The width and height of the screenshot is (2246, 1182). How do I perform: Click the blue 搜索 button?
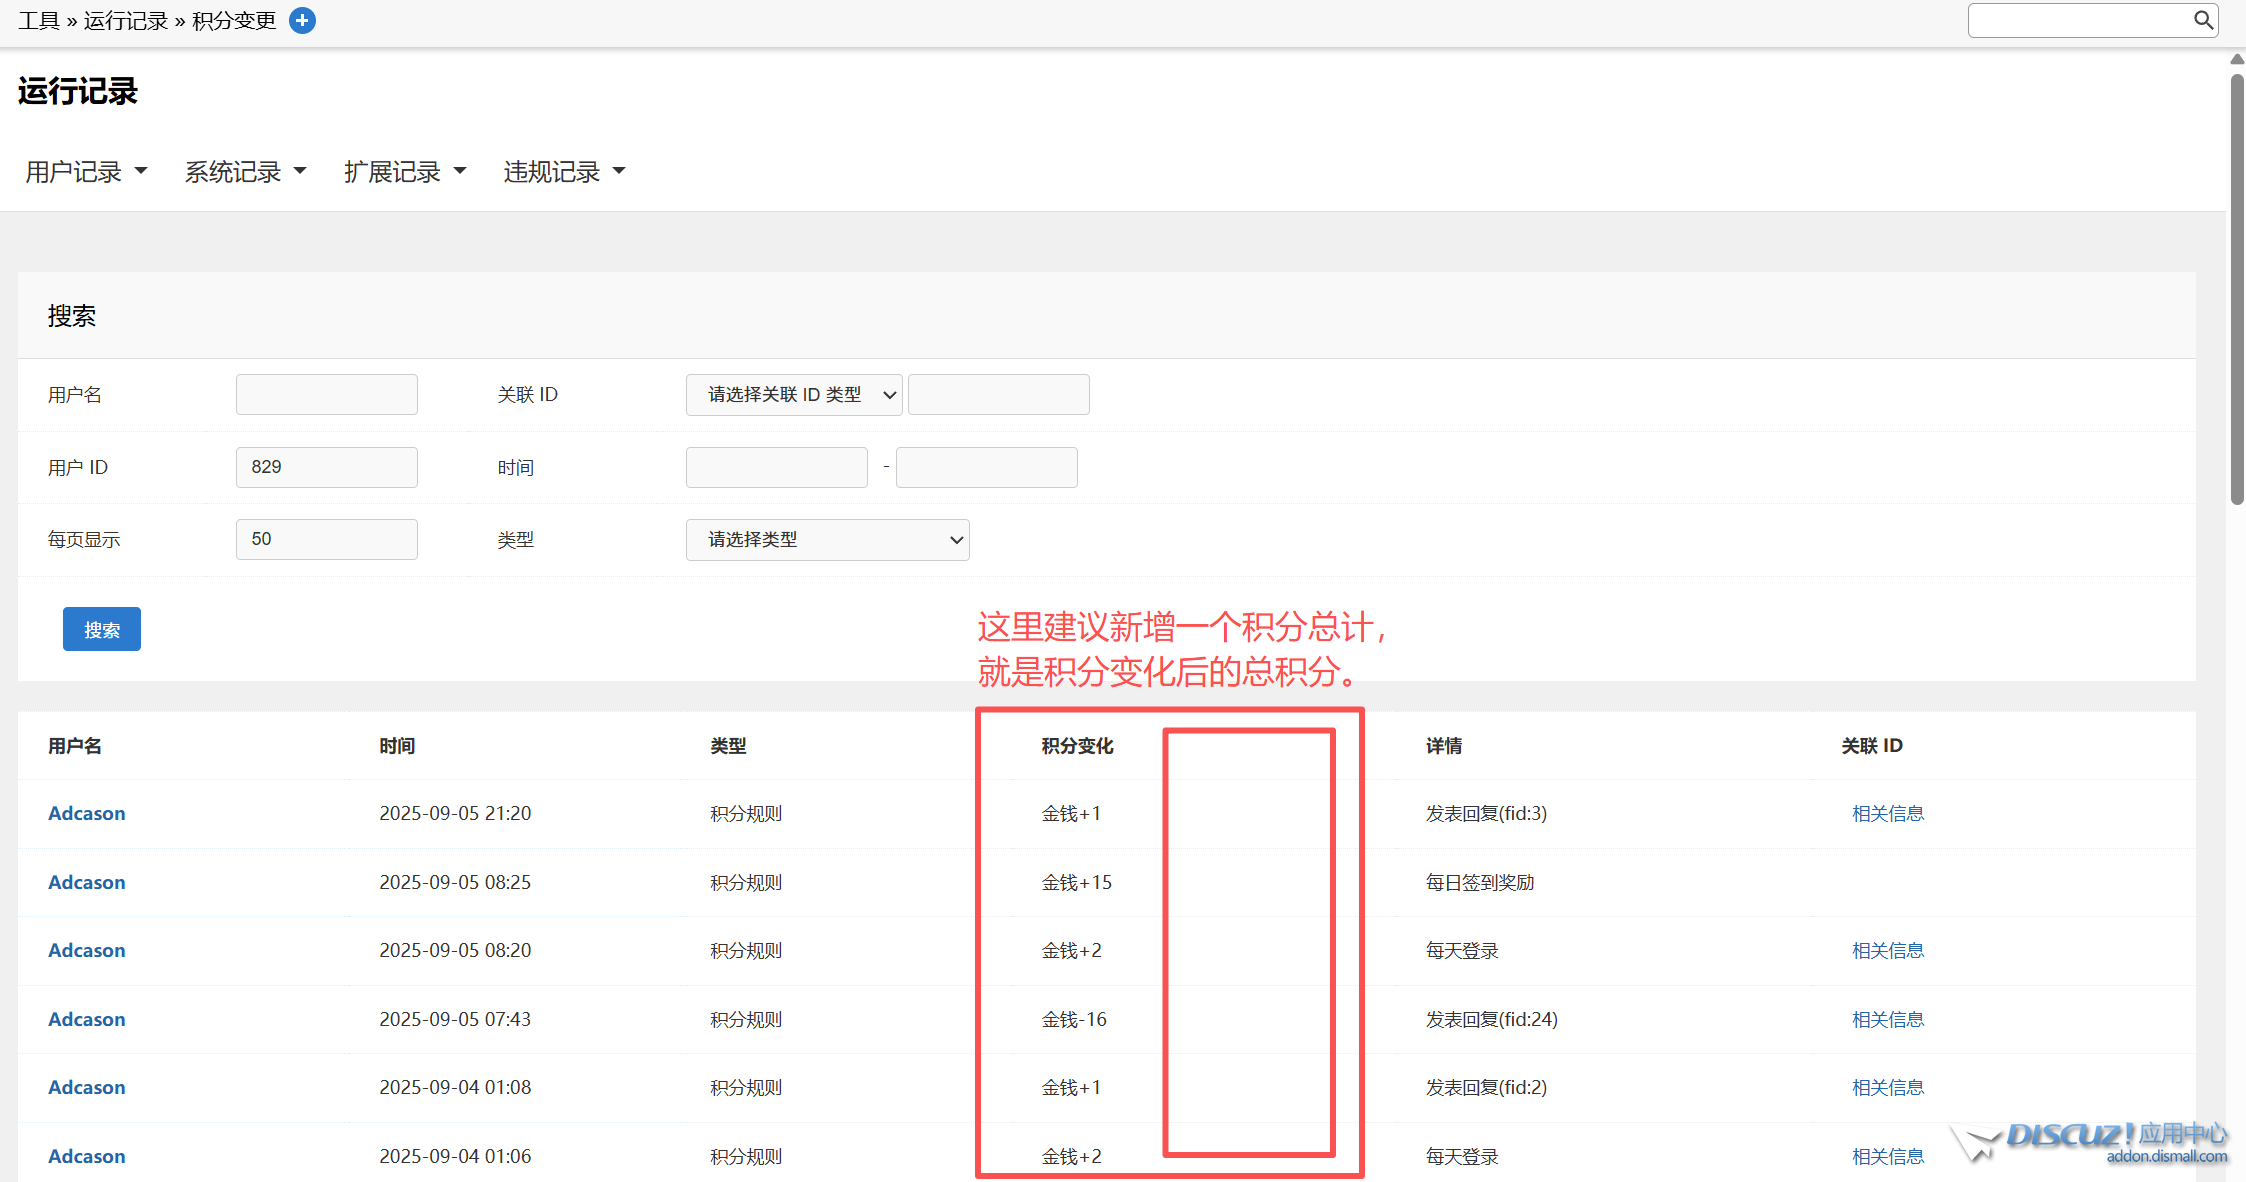[x=102, y=630]
